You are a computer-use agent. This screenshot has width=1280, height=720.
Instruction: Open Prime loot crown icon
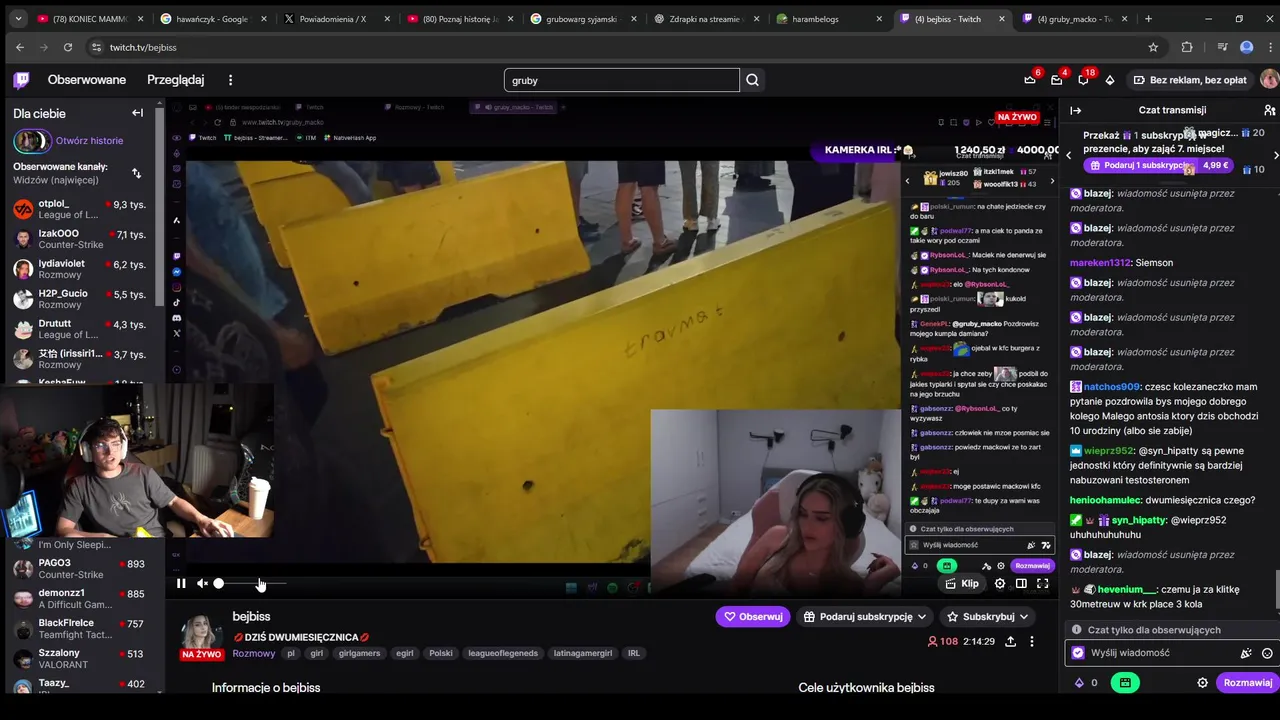1030,80
